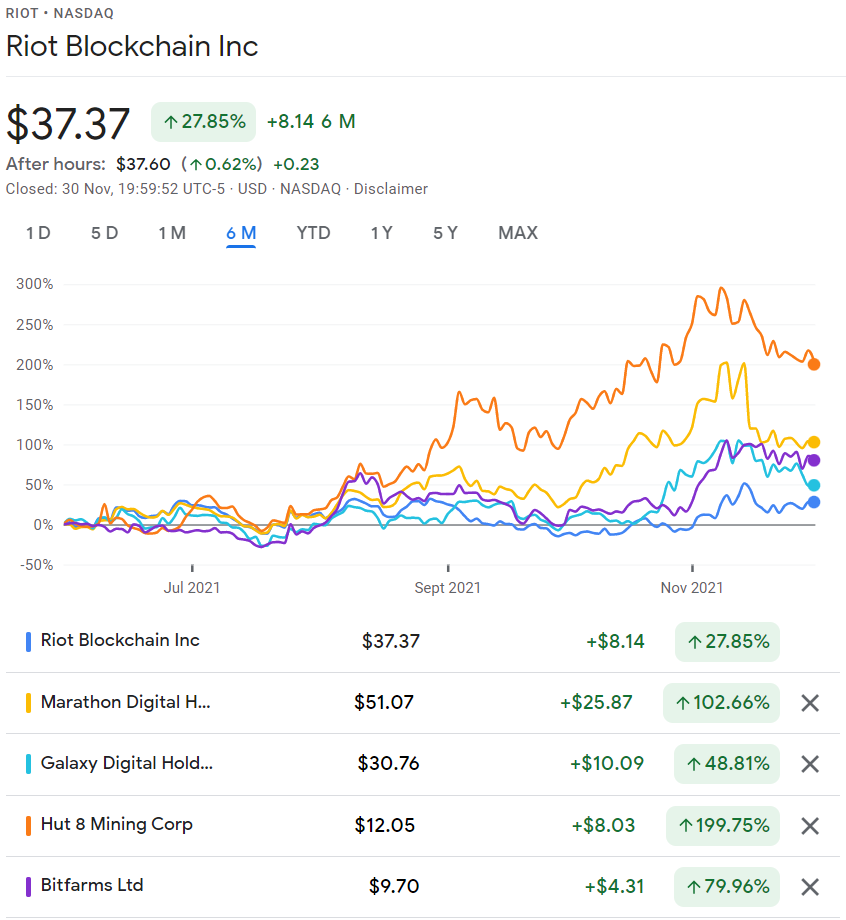Click the header 27.85% change badge
Screen dimensions: 846x920
(204, 122)
